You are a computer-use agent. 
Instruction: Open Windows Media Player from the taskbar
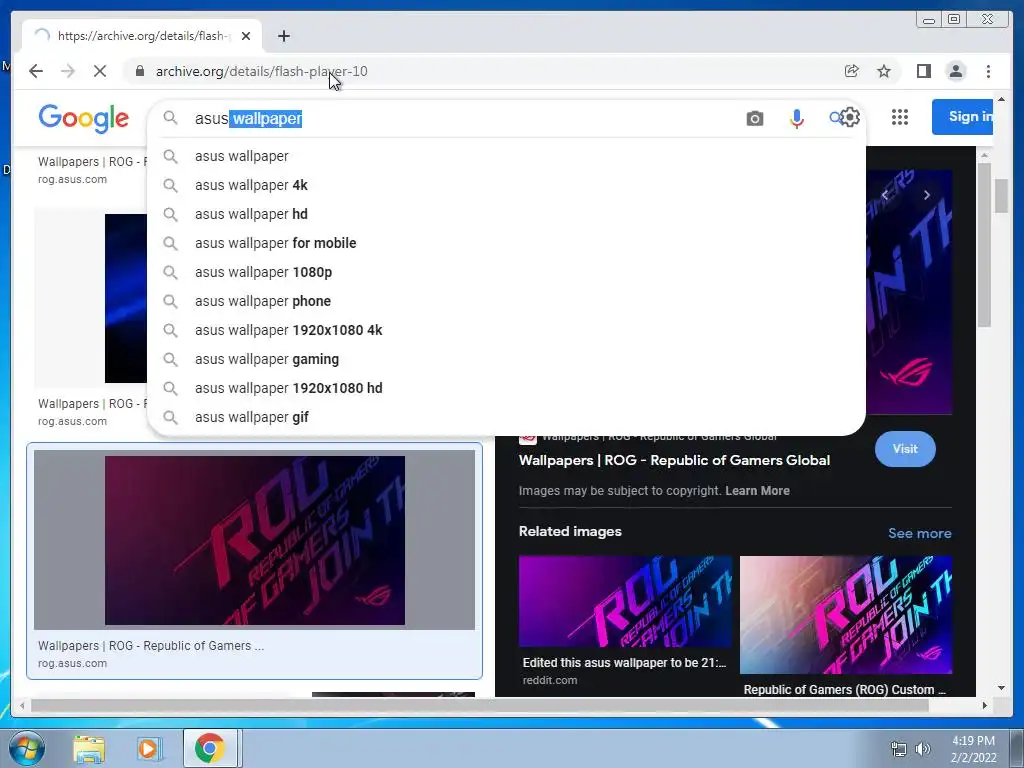pyautogui.click(x=149, y=749)
